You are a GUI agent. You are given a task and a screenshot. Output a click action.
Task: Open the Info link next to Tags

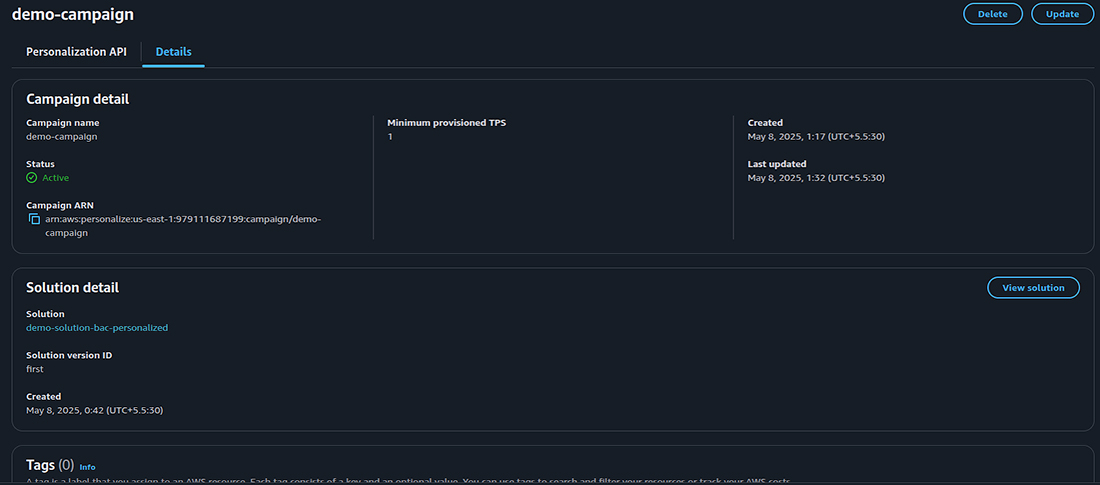point(88,467)
